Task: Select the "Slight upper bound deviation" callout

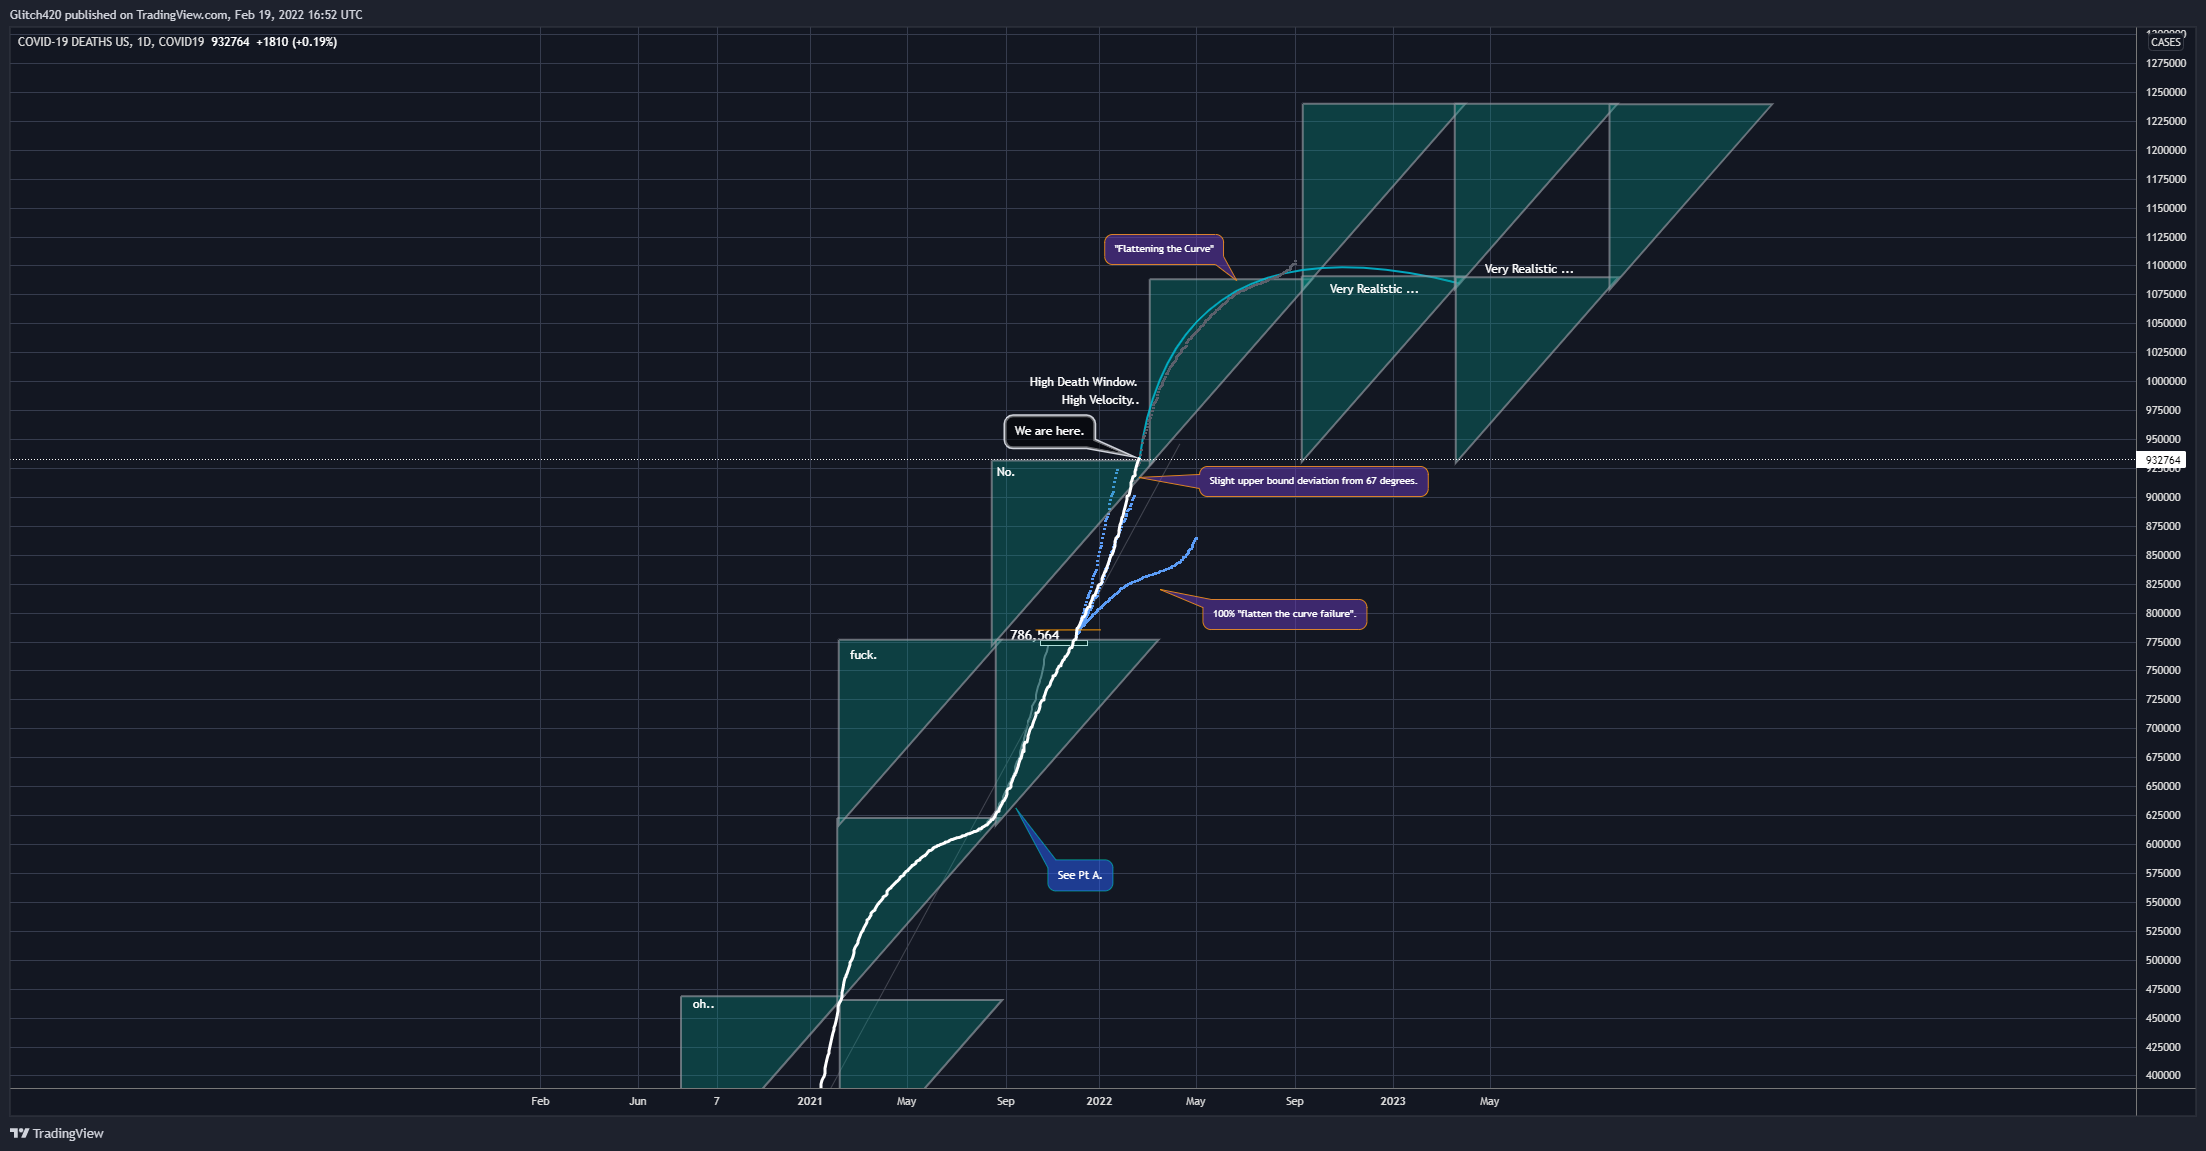Action: point(1313,481)
